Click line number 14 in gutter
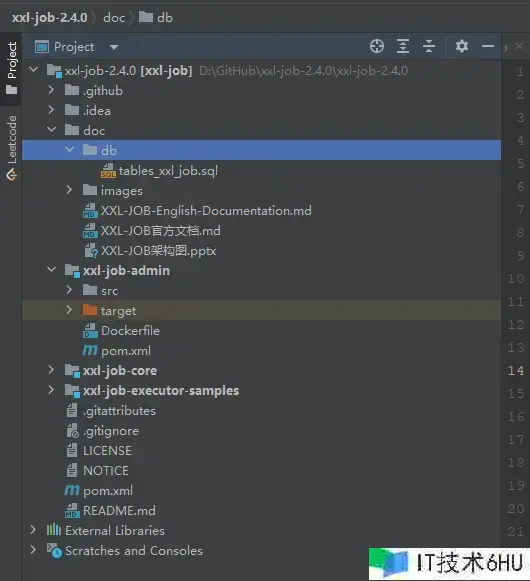 (516, 371)
